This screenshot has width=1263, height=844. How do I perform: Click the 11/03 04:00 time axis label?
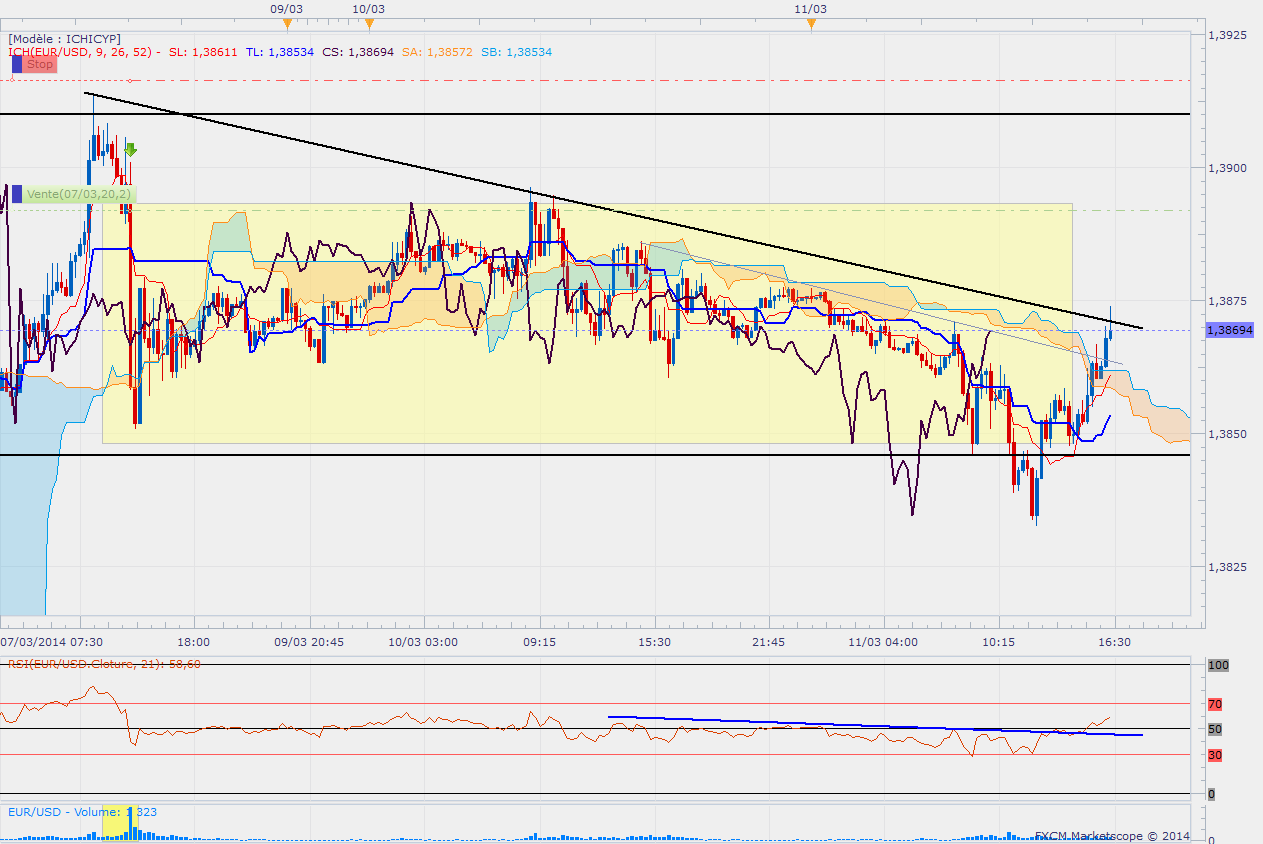coord(884,642)
